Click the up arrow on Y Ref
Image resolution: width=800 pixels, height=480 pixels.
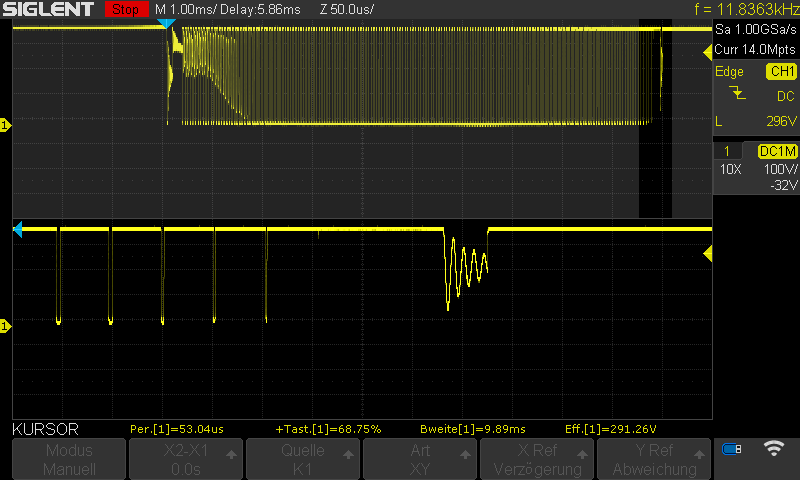[x=699, y=454]
